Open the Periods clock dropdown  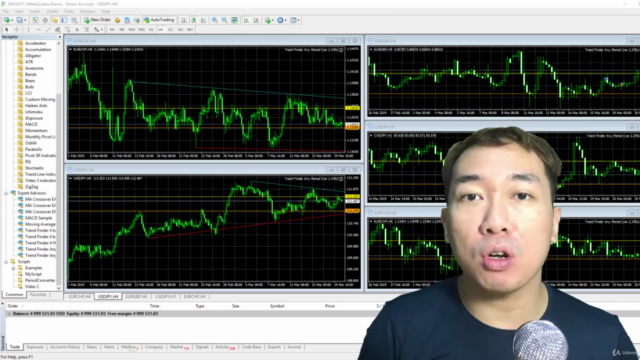(281, 20)
